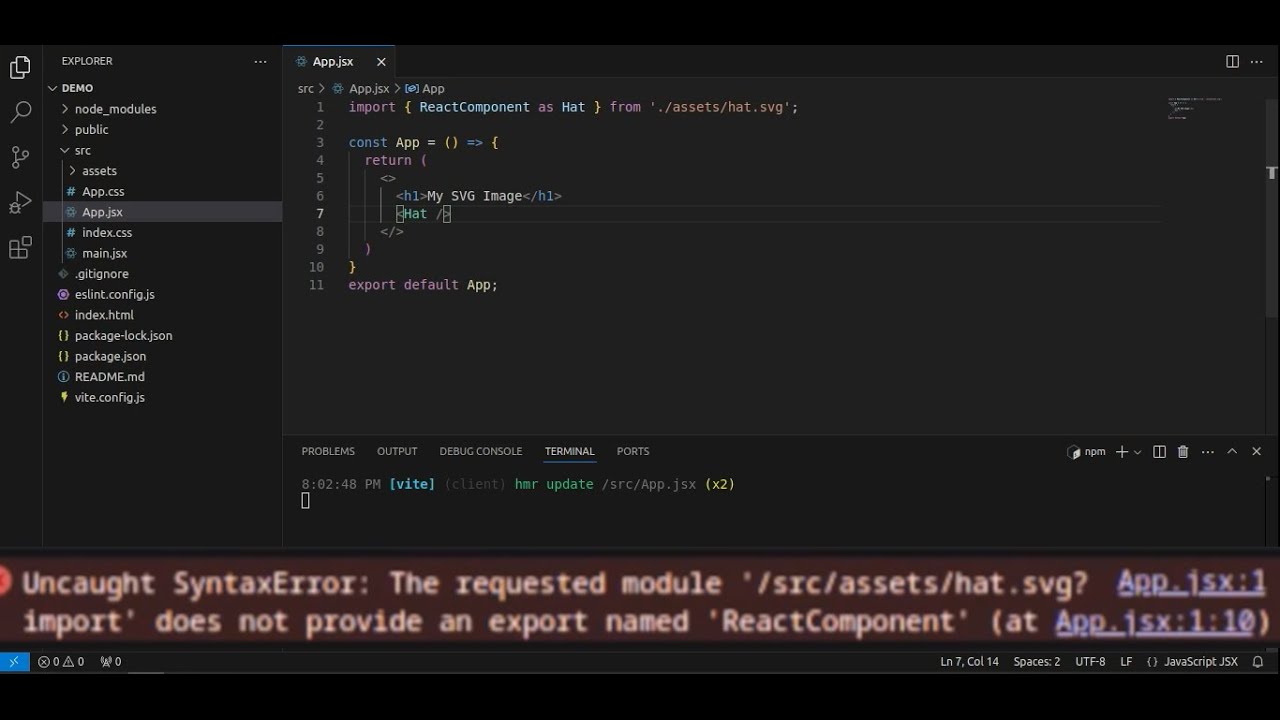The width and height of the screenshot is (1280, 720).
Task: Close the terminal panel
Action: [1257, 452]
